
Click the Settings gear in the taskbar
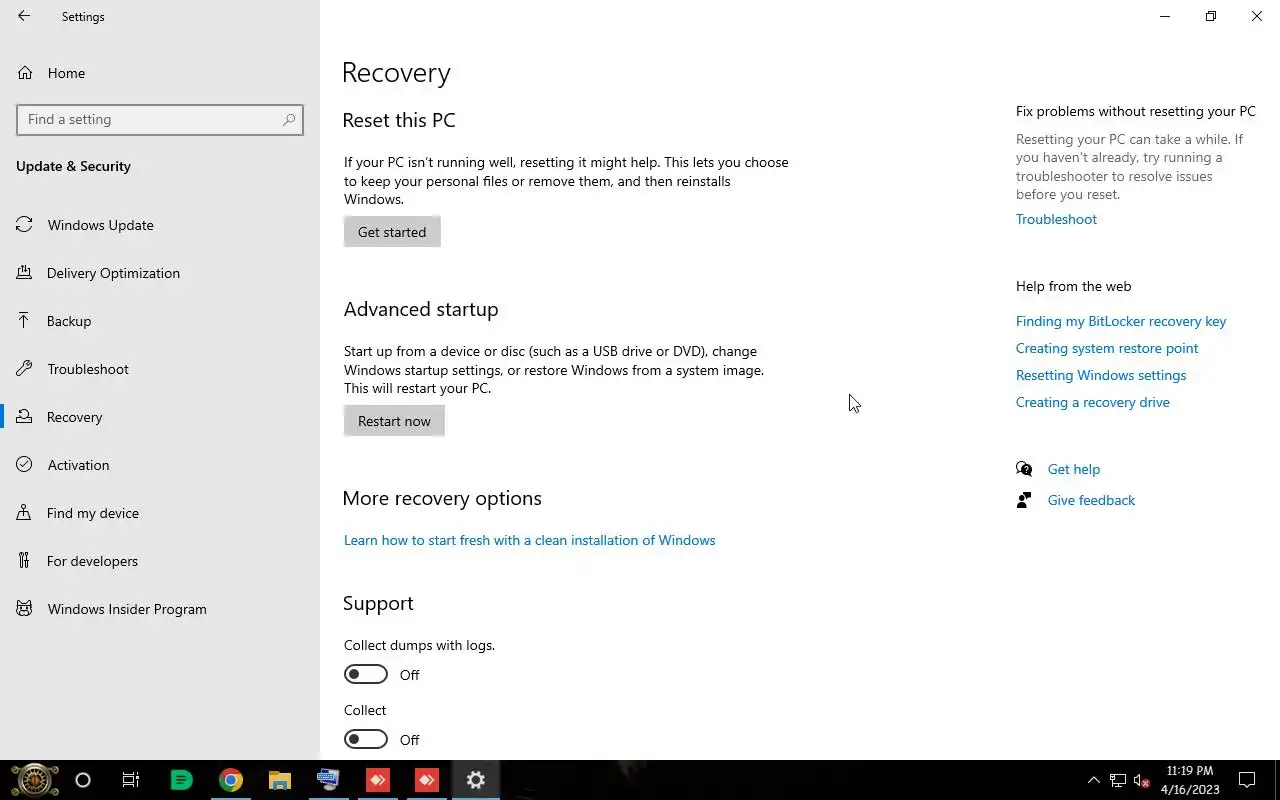click(x=476, y=780)
